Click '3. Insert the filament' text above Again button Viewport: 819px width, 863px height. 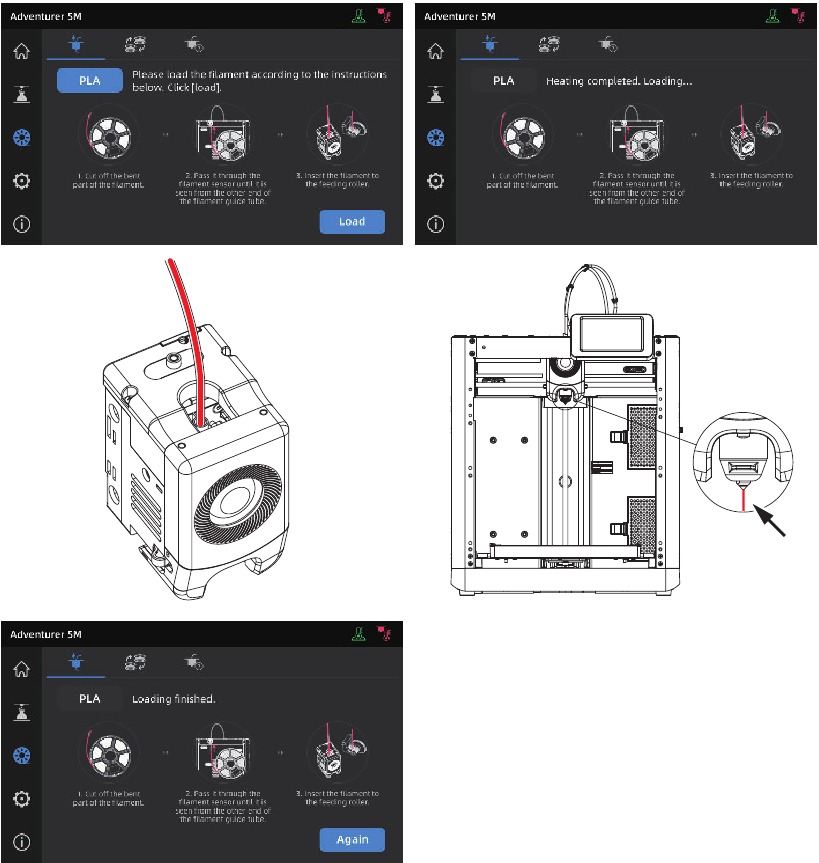pos(337,798)
